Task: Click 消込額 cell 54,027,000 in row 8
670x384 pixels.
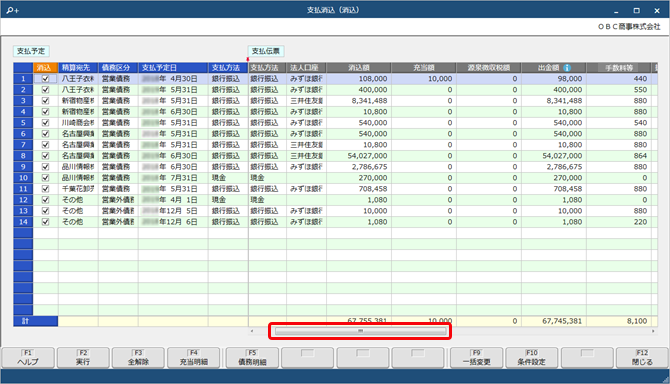Action: 359,156
